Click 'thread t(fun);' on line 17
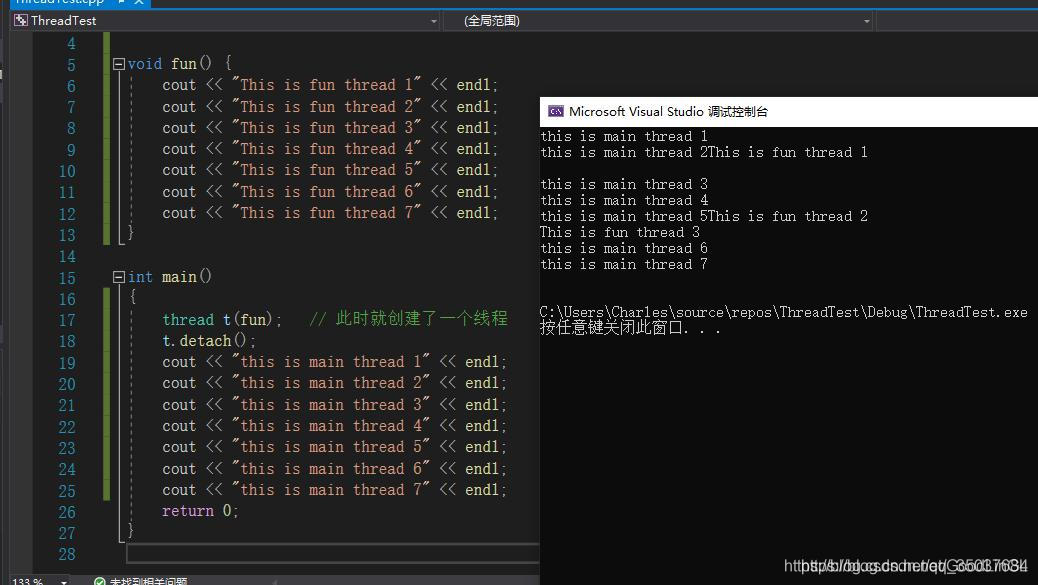The width and height of the screenshot is (1038, 585). [222, 320]
